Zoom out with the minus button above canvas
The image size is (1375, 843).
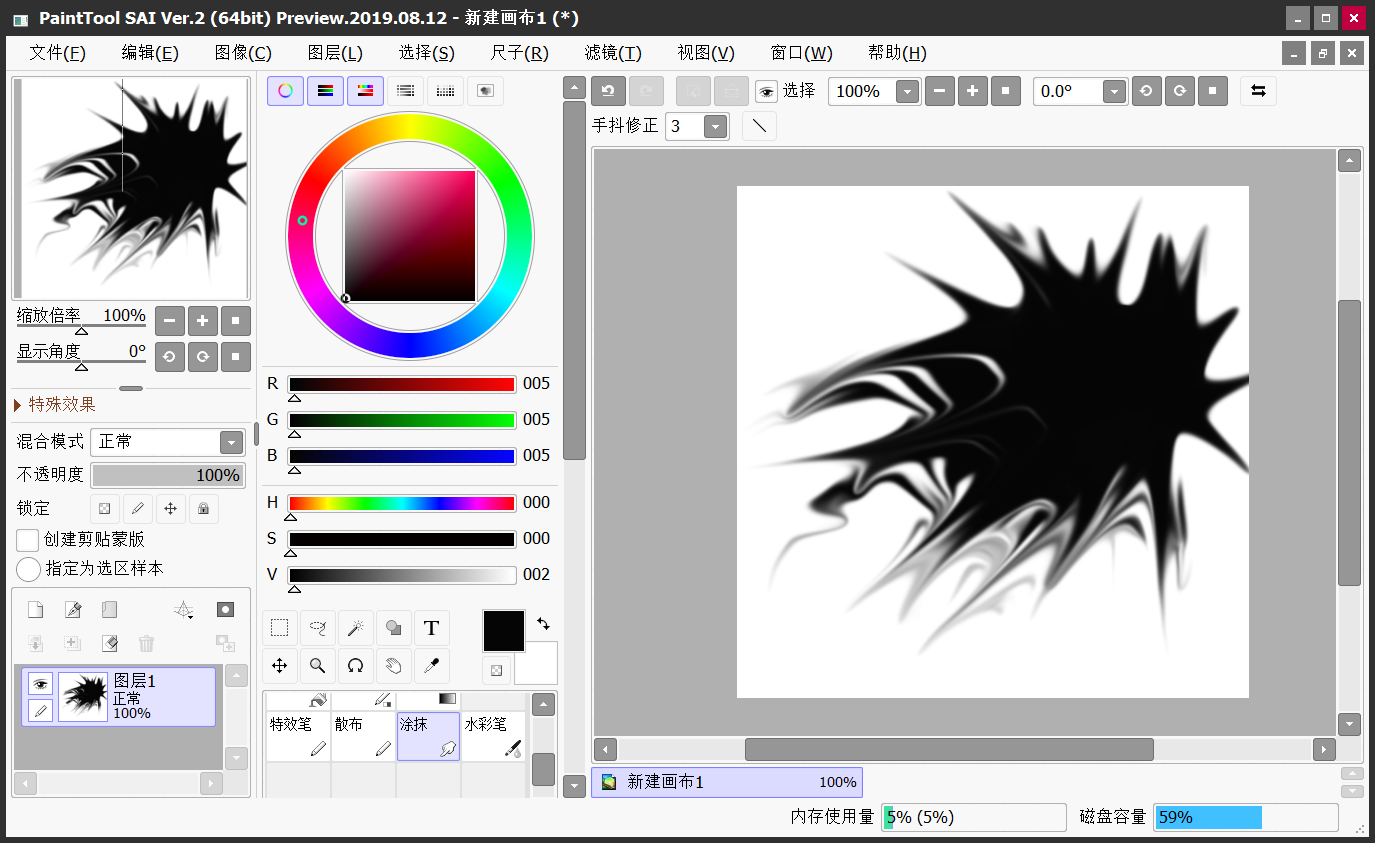click(940, 91)
